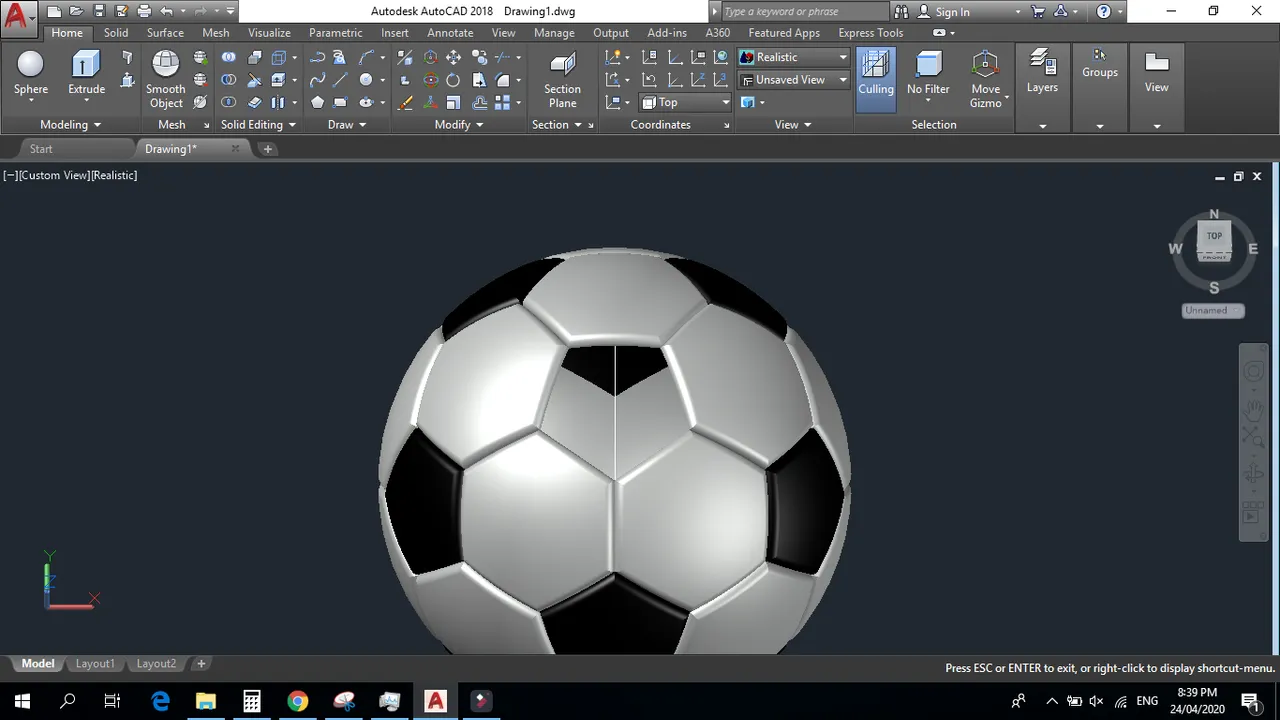The width and height of the screenshot is (1280, 720).
Task: Expand the Modeling panel
Action: click(71, 125)
